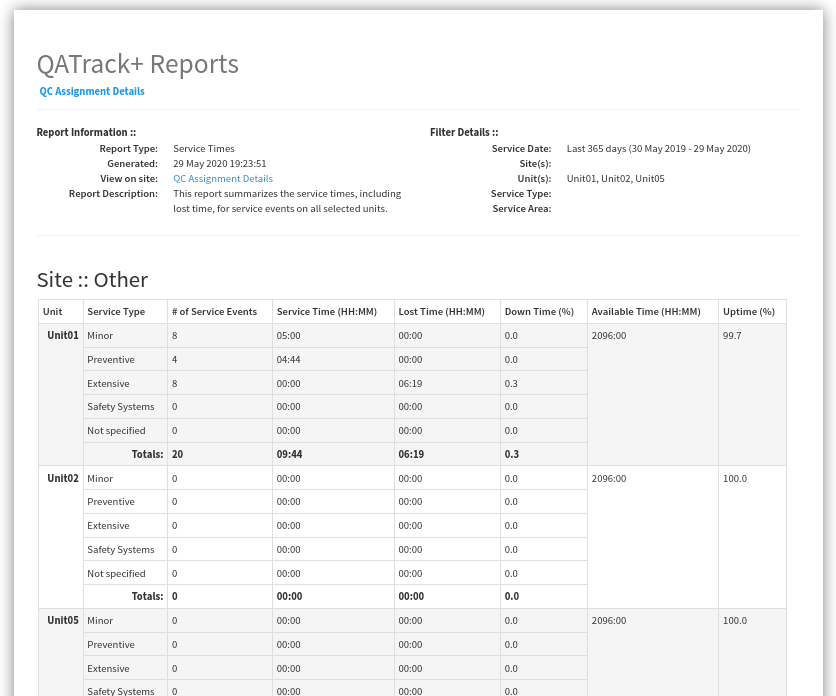The image size is (836, 696).
Task: Click the 05:00 service time in Unit01 Minor row
Action: [288, 336]
